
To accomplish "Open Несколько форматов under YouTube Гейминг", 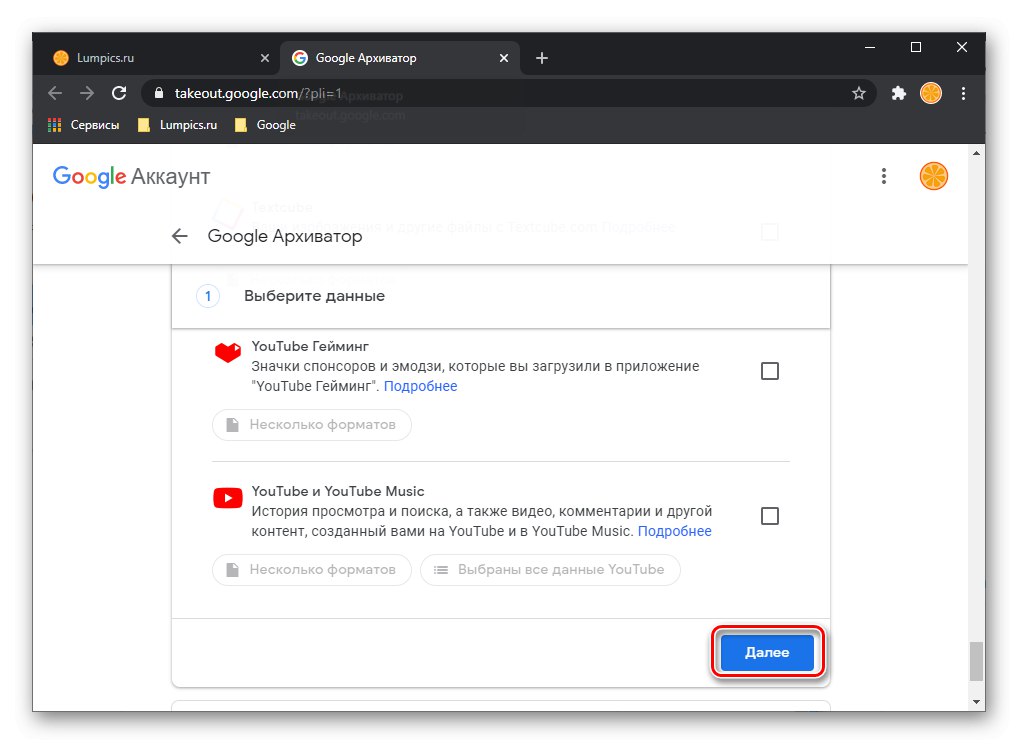I will 312,425.
